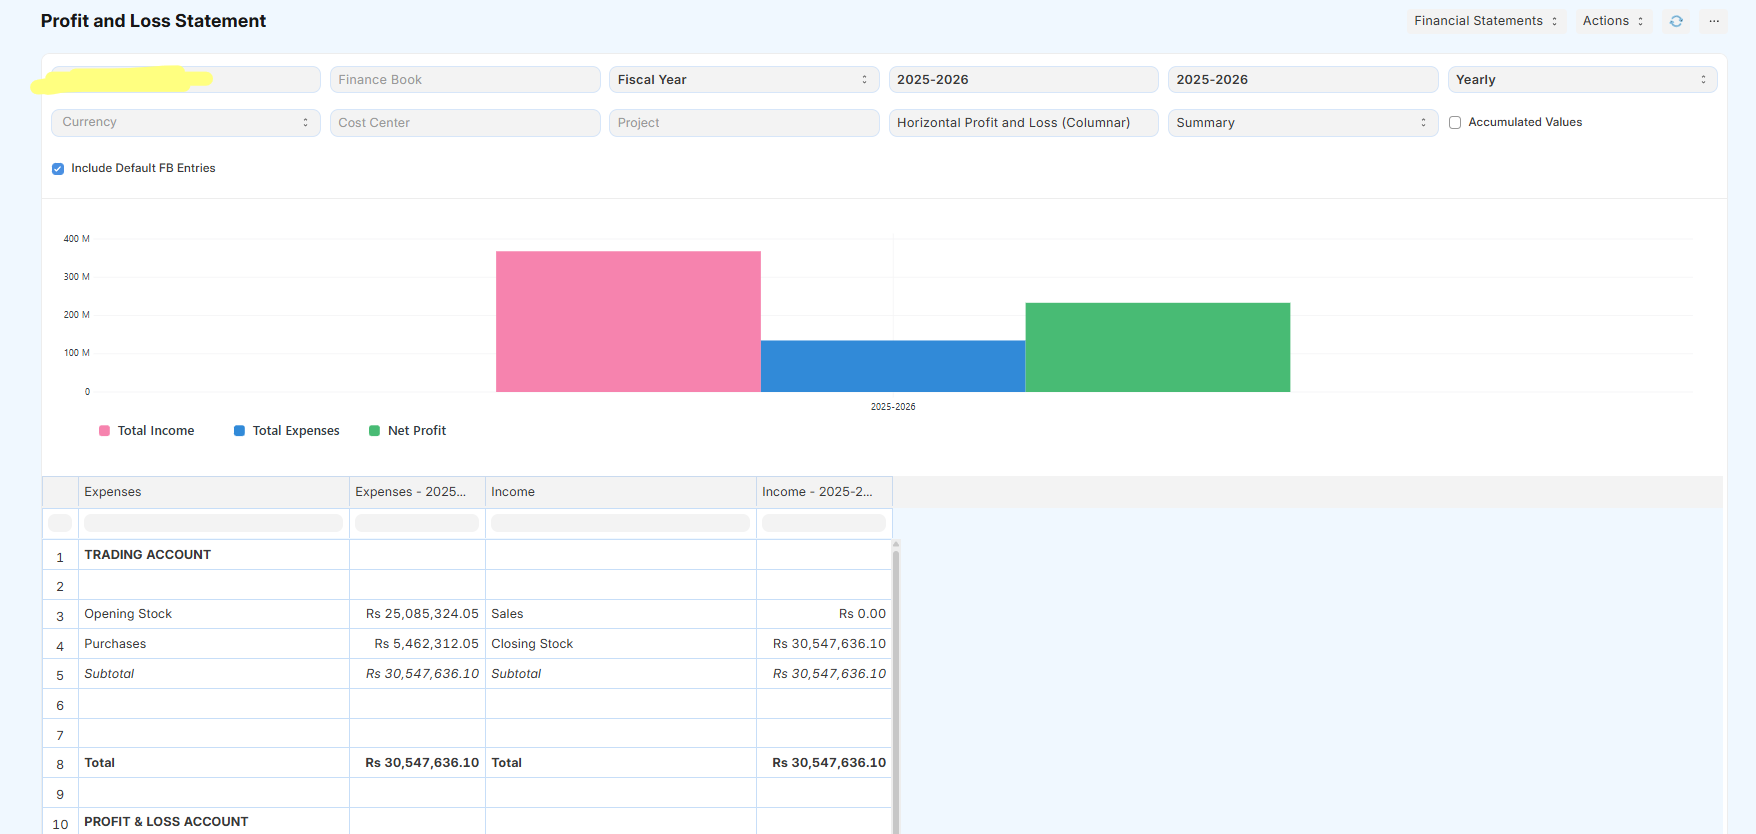The height and width of the screenshot is (834, 1756).
Task: Open the Summary view dropdown
Action: tap(1301, 123)
